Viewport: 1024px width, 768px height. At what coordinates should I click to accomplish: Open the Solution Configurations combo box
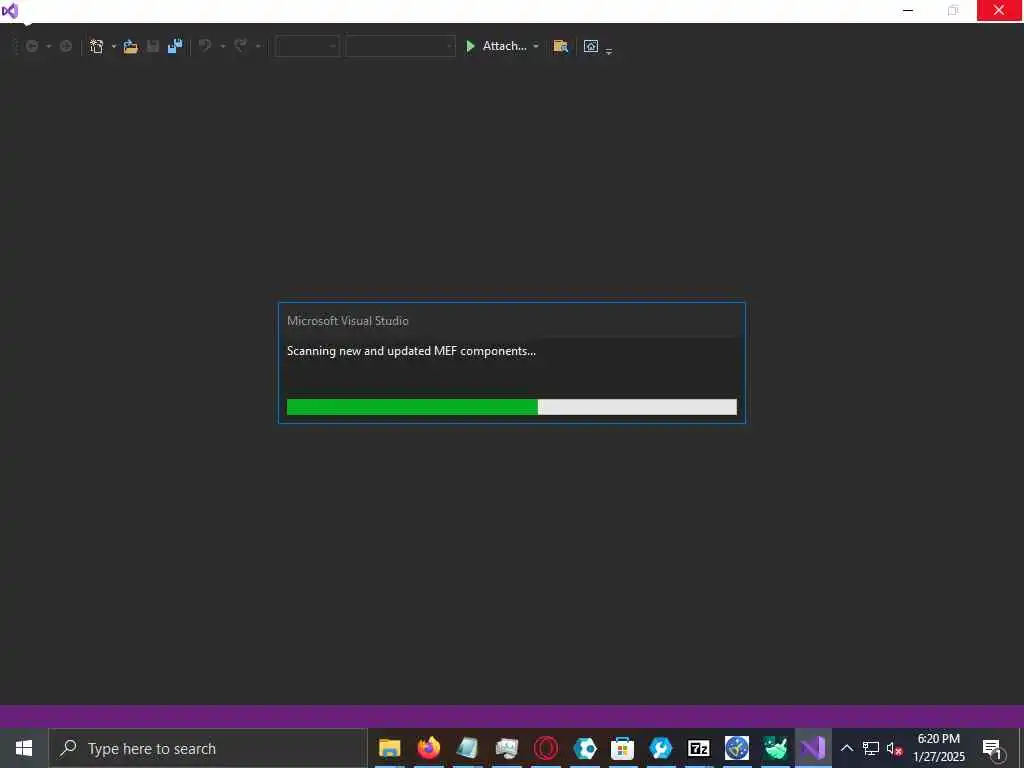tap(307, 46)
